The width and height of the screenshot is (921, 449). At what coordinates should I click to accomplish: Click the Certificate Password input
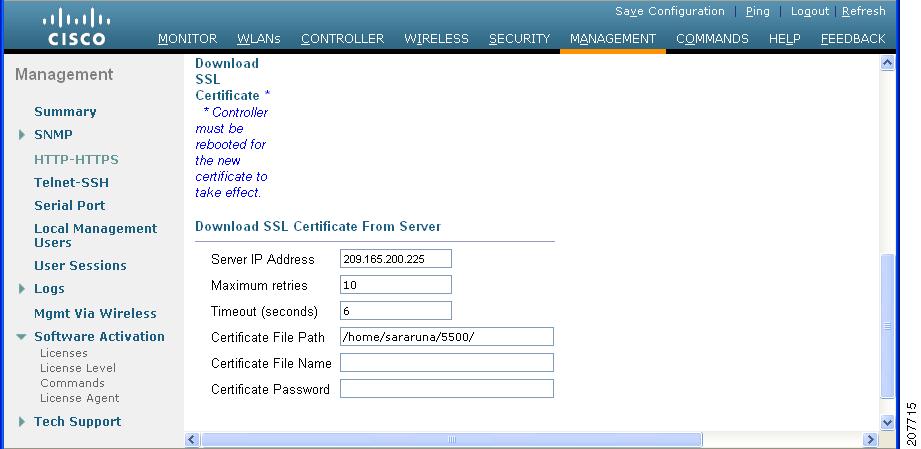(x=446, y=389)
